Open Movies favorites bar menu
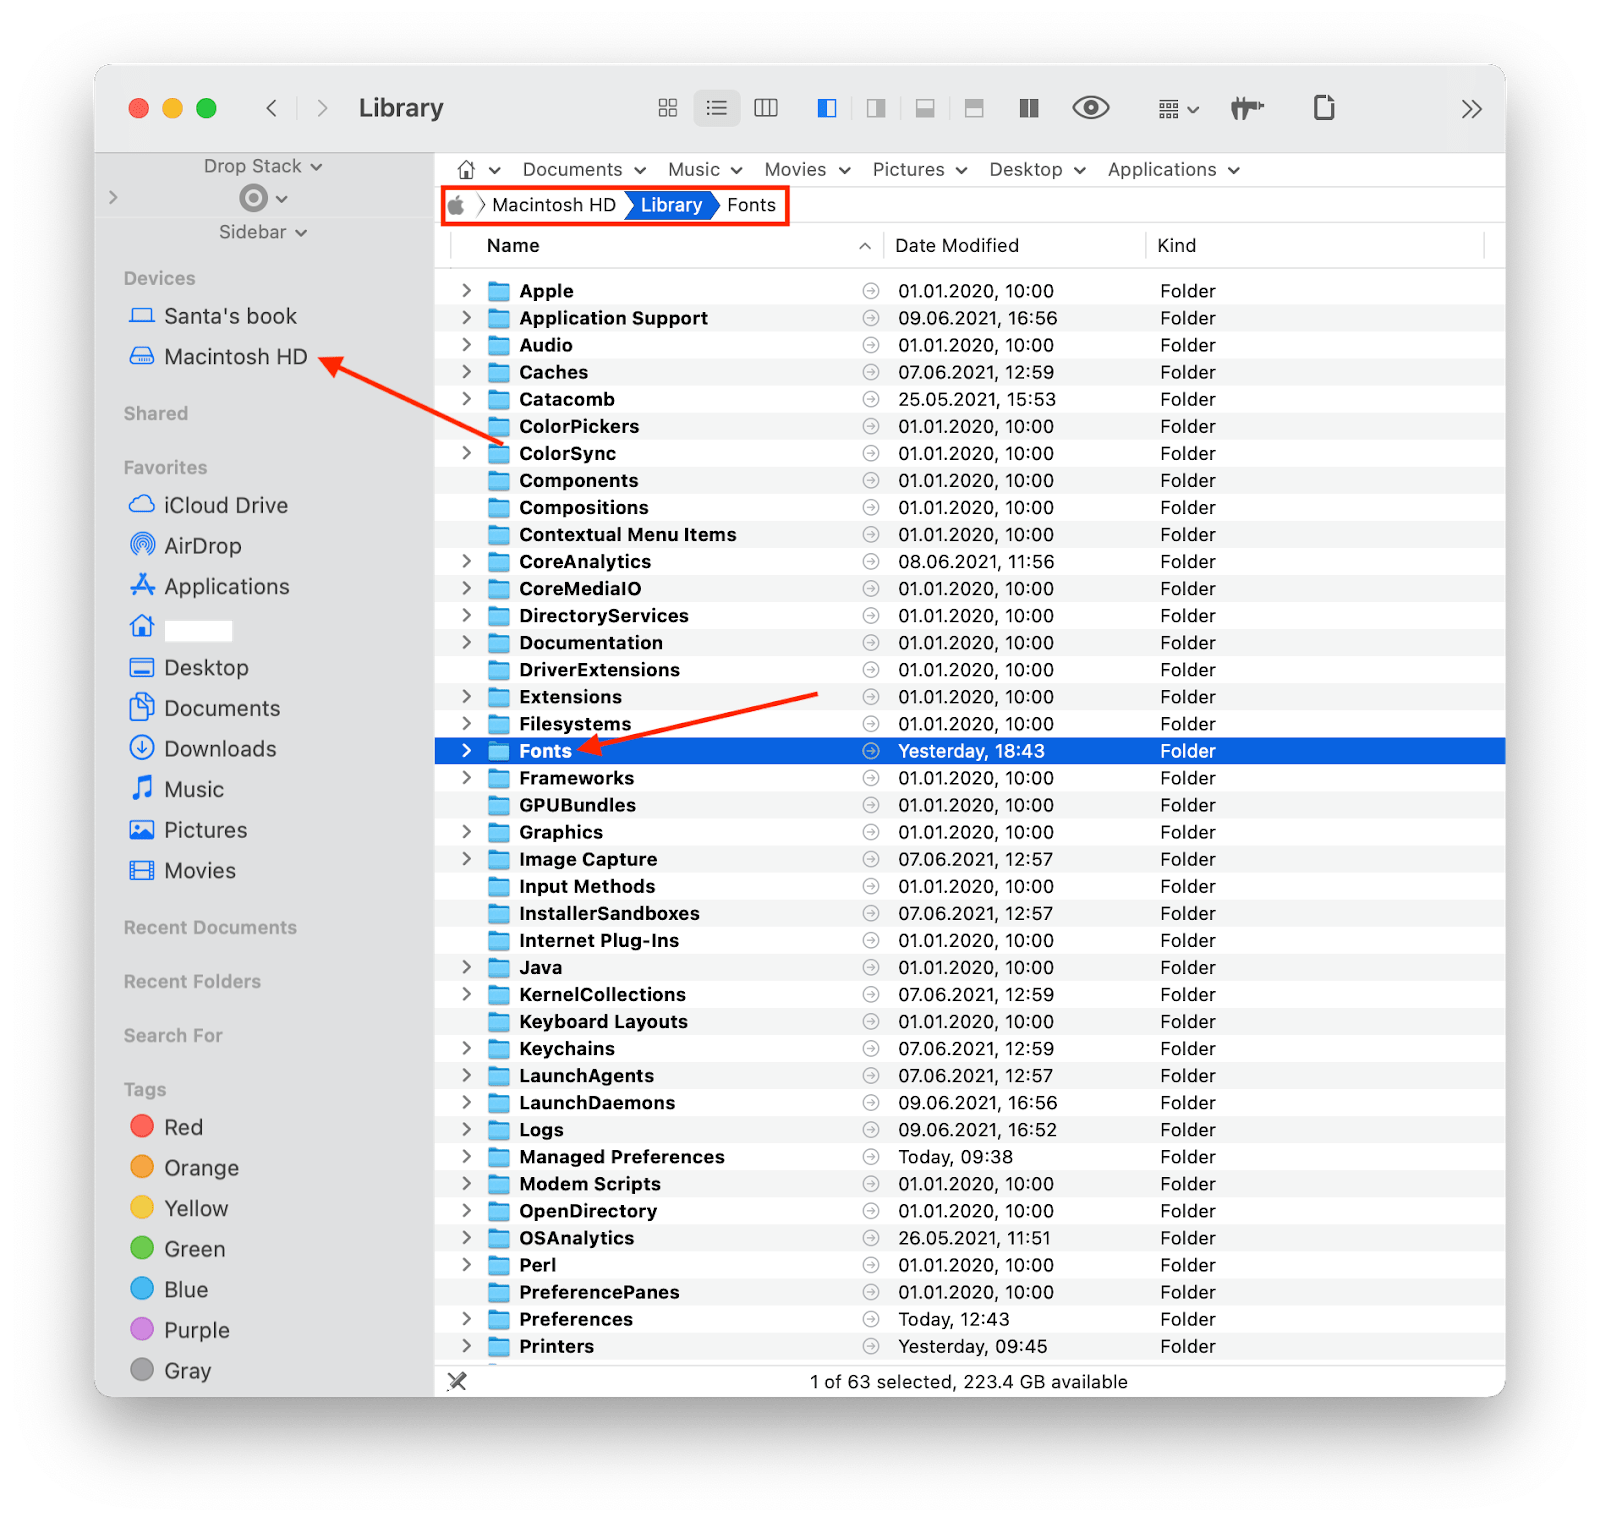Viewport: 1600px width, 1522px height. [807, 170]
